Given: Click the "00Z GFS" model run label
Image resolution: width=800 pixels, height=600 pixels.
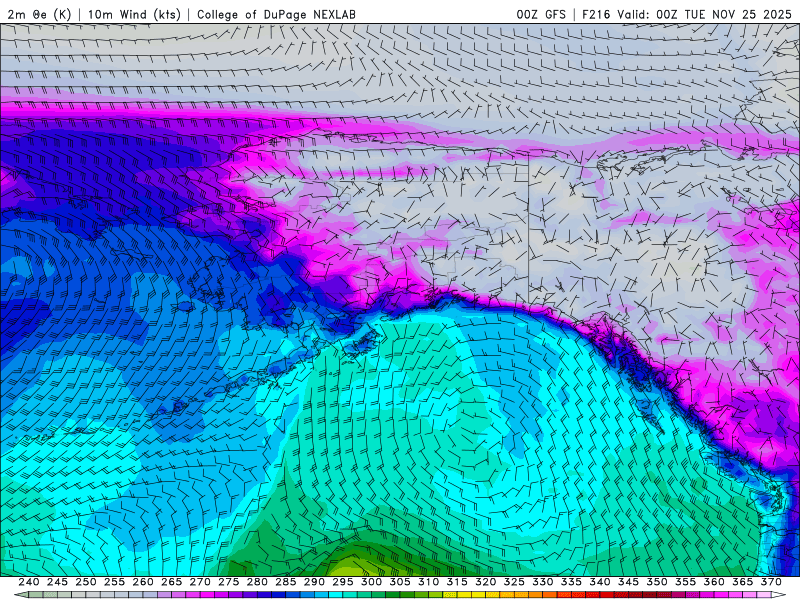Looking at the screenshot, I should tap(541, 14).
